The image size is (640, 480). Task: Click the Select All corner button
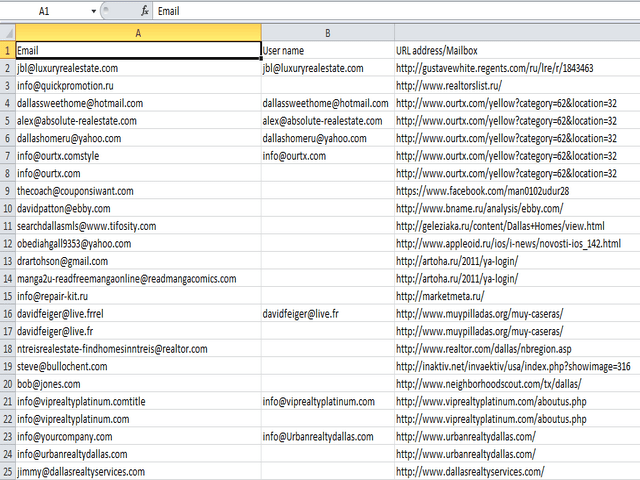(6, 32)
